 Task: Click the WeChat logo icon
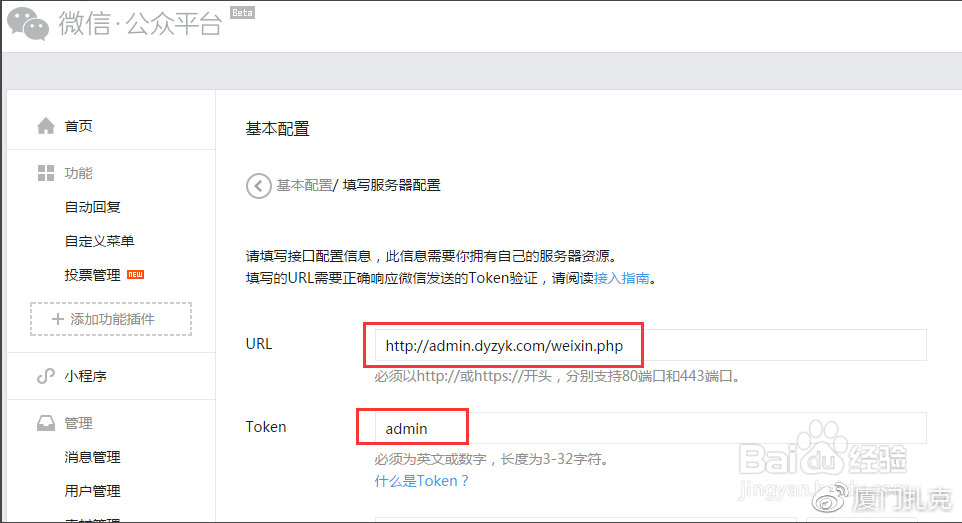click(28, 24)
